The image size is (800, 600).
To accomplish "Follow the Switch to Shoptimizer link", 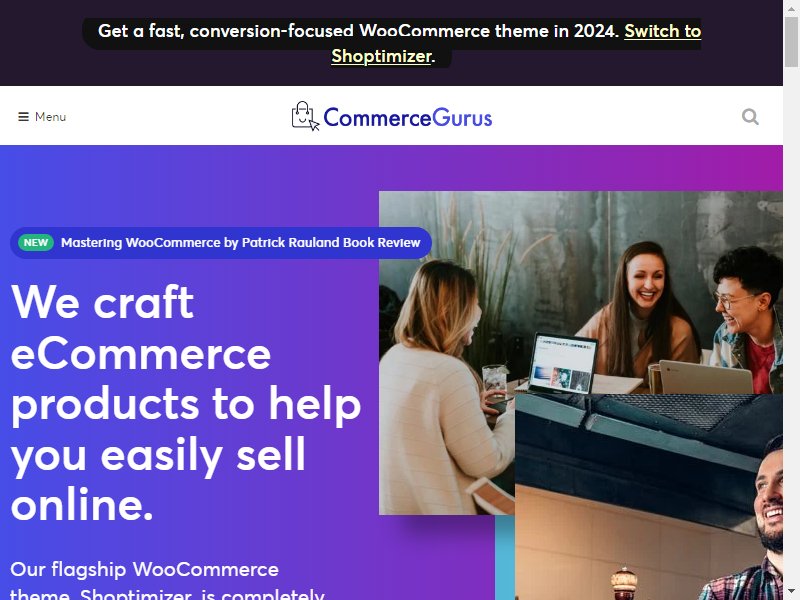I will [516, 43].
